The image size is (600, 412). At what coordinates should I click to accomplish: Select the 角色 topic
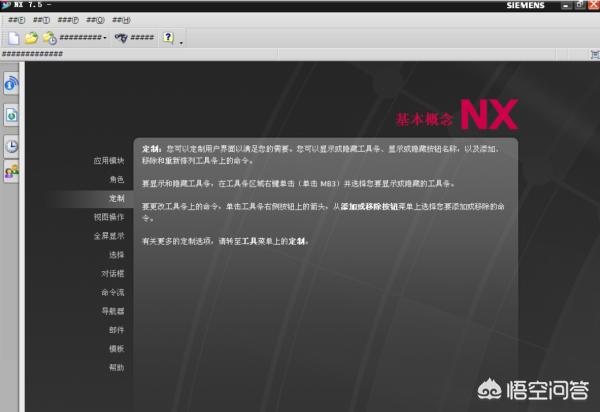tap(117, 179)
